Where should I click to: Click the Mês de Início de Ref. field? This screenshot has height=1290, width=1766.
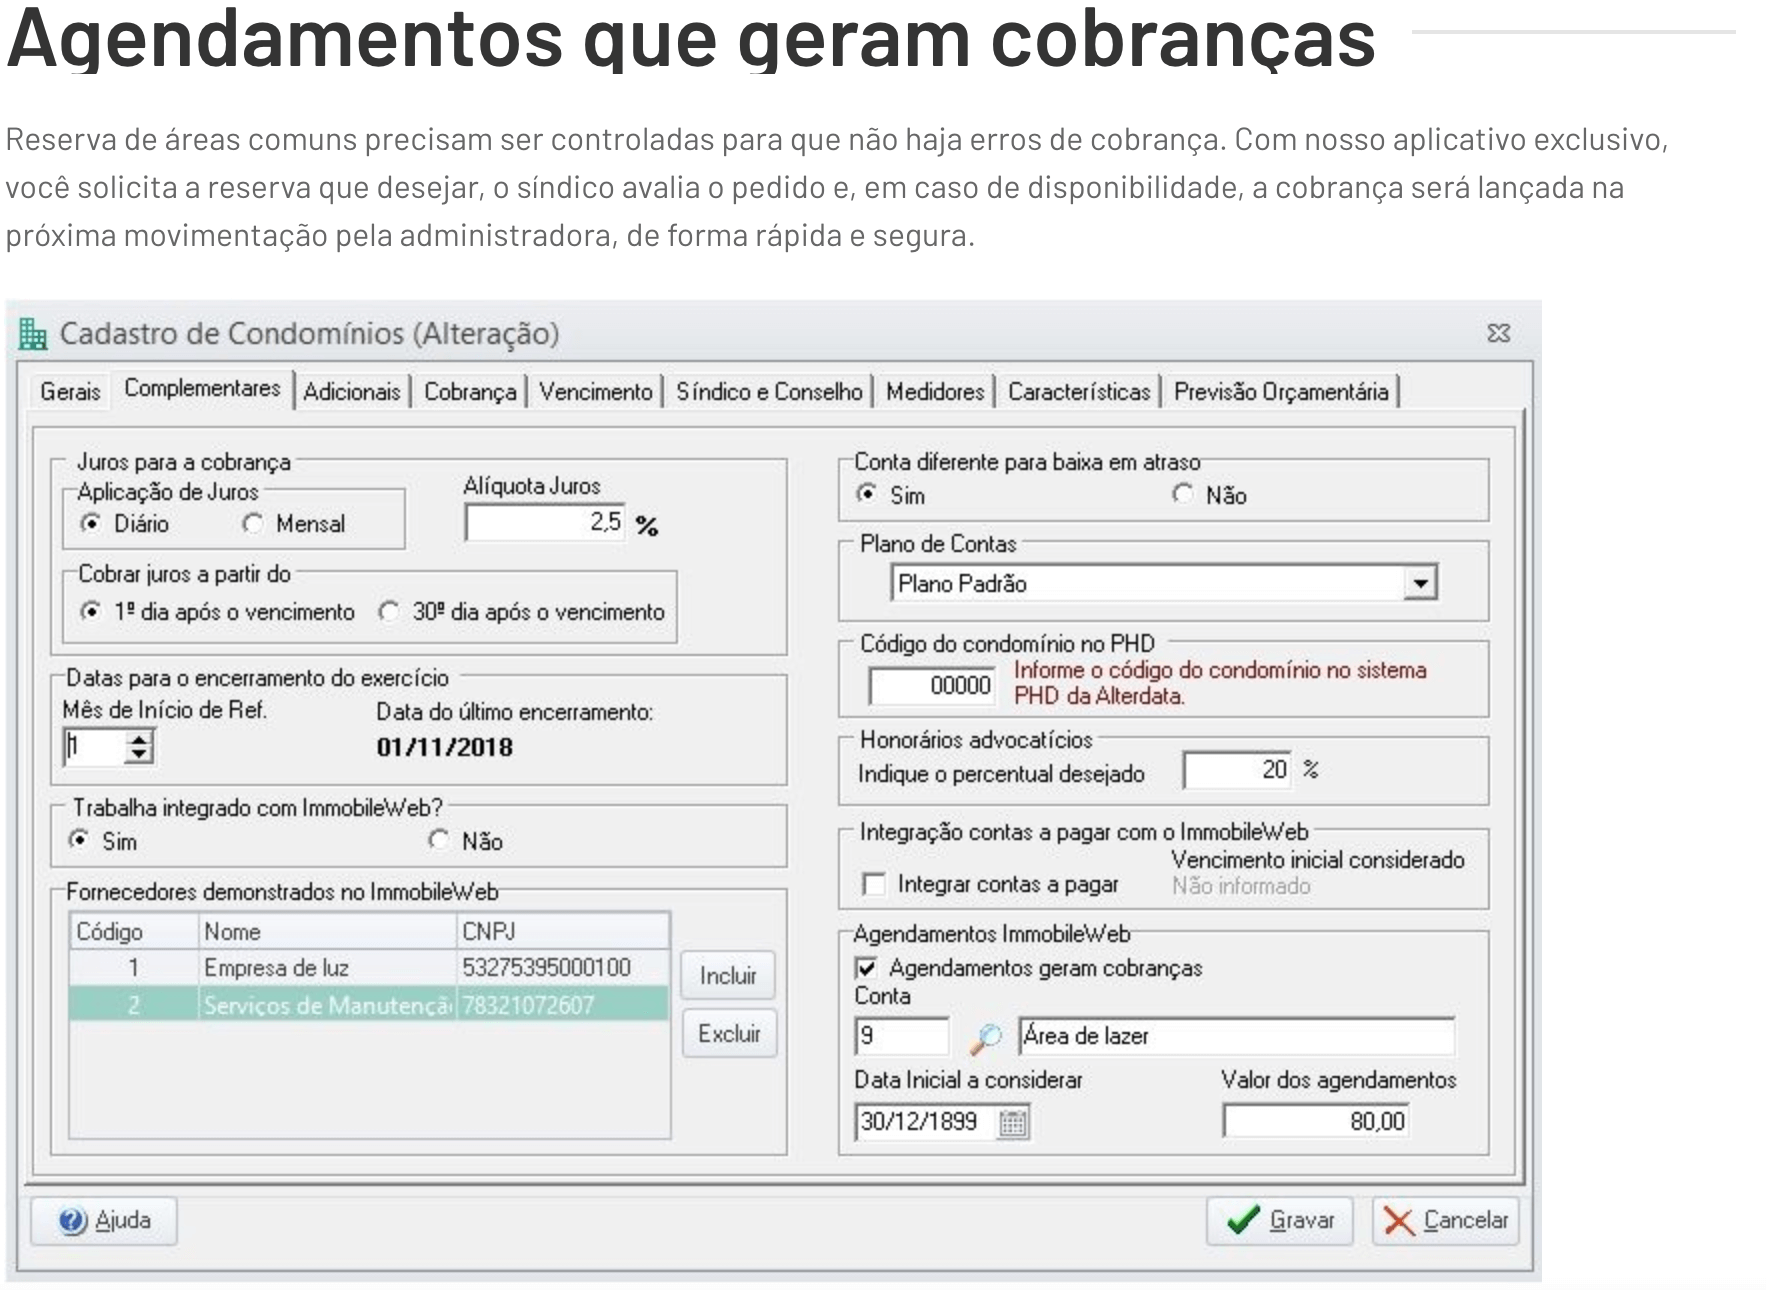[x=96, y=746]
